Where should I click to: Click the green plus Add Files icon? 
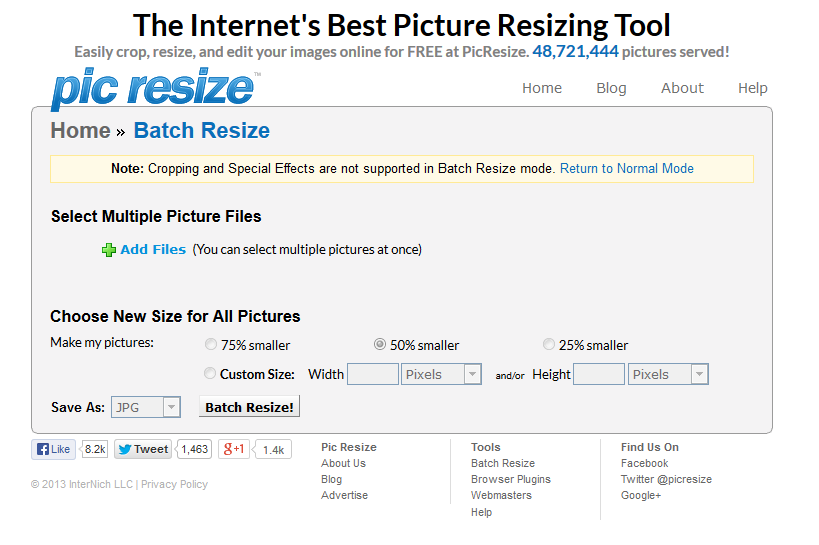109,250
